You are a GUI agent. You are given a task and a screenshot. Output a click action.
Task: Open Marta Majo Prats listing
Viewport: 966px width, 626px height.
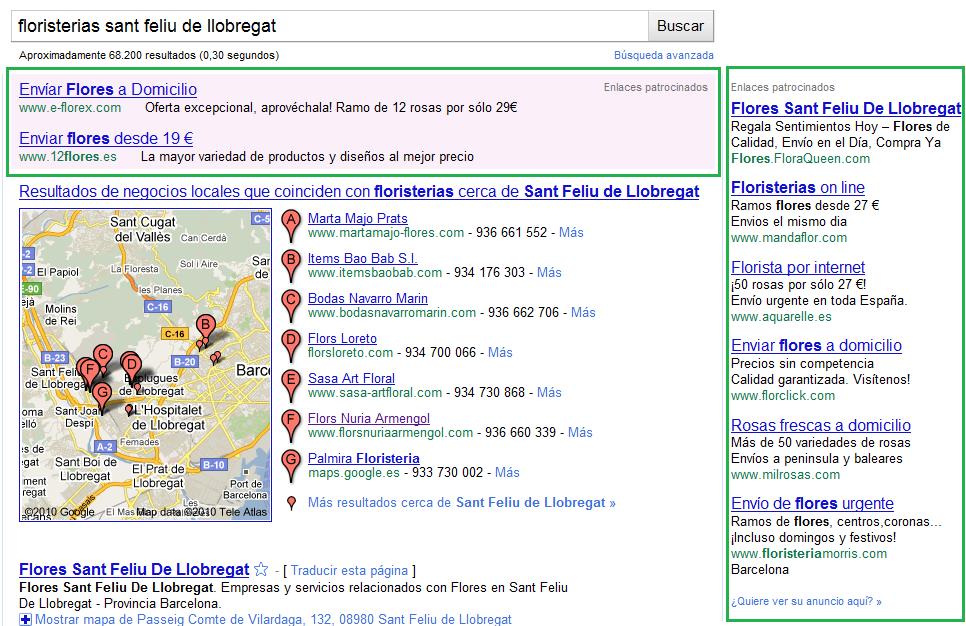click(x=357, y=218)
